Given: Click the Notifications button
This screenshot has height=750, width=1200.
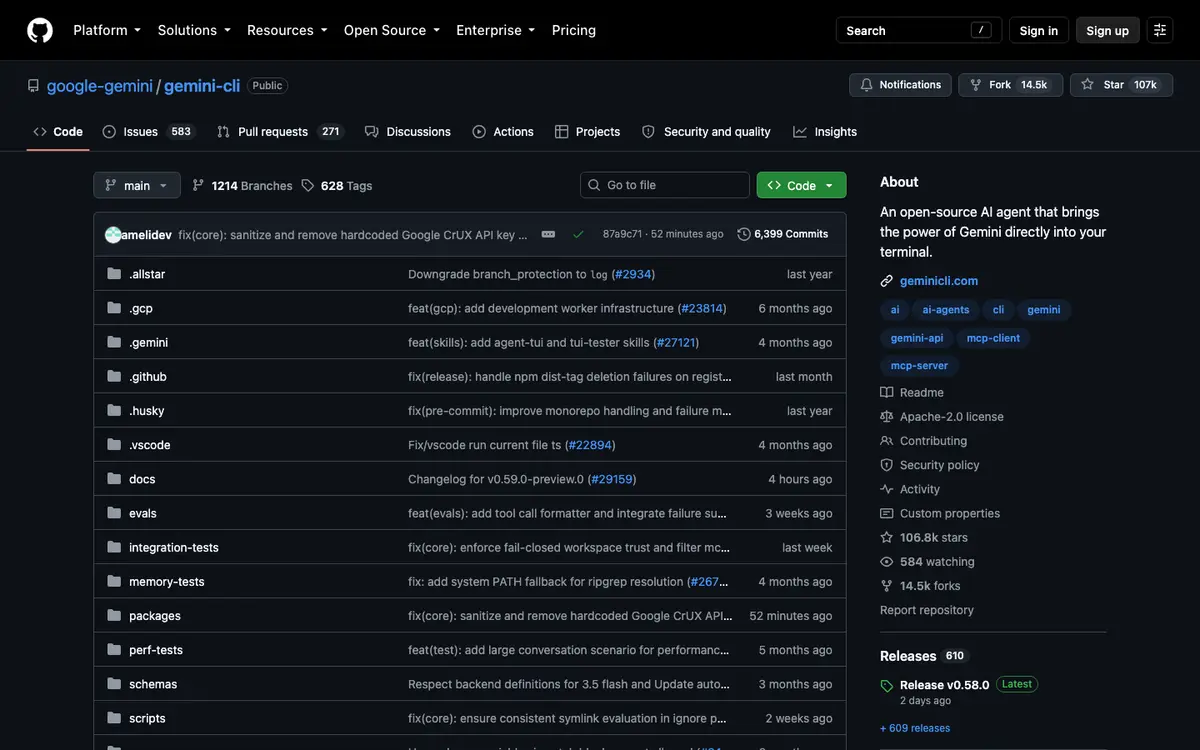Looking at the screenshot, I should click(x=901, y=85).
